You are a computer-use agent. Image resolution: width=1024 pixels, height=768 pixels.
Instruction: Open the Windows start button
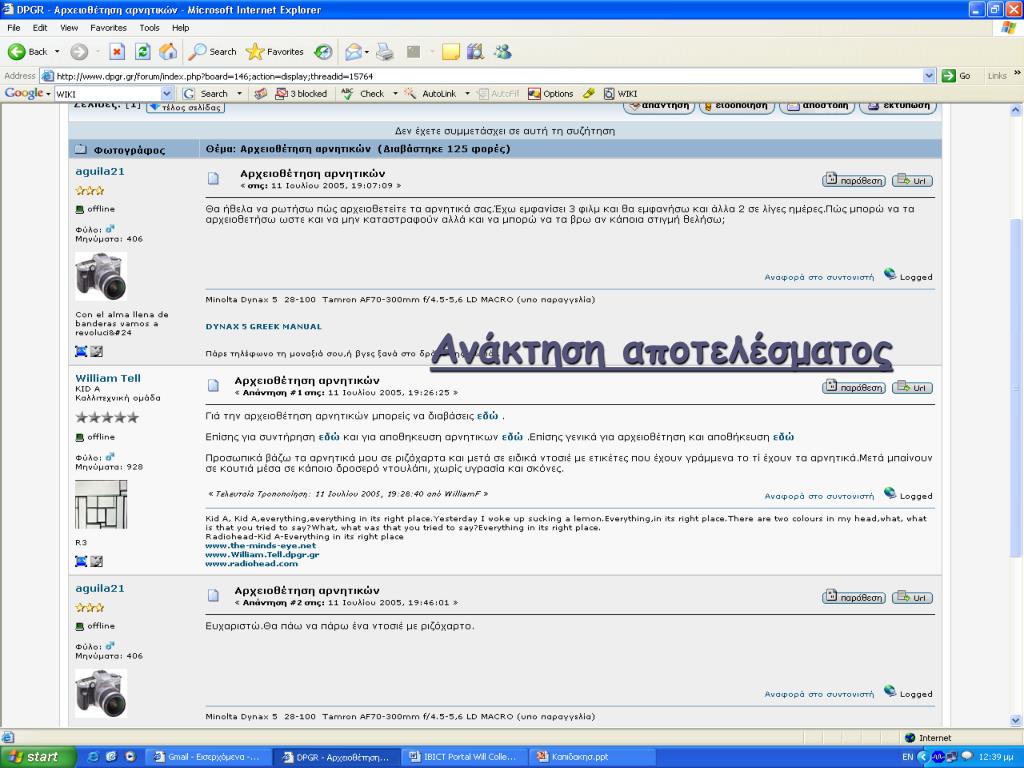coord(37,757)
